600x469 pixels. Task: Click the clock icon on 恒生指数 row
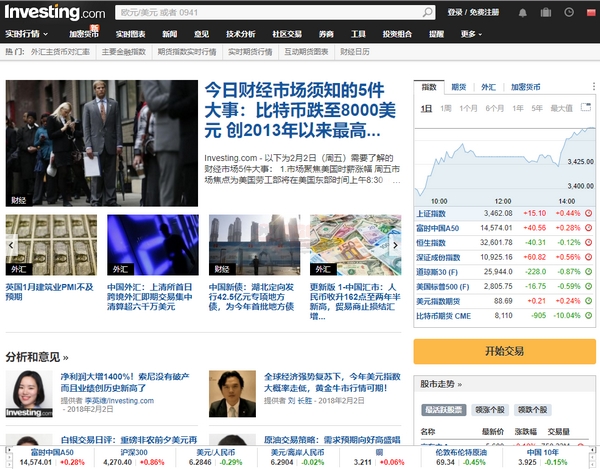tap(589, 243)
